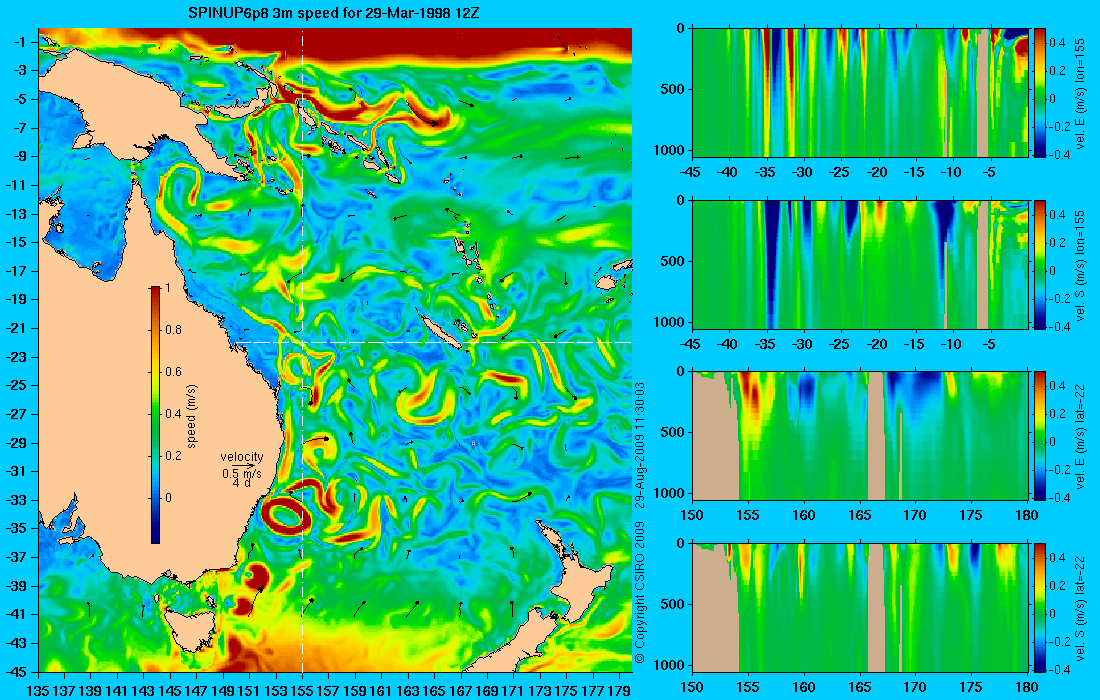Viewport: 1100px width, 700px height.
Task: Click the red ring eddy off eastern Australia
Action: click(x=284, y=517)
